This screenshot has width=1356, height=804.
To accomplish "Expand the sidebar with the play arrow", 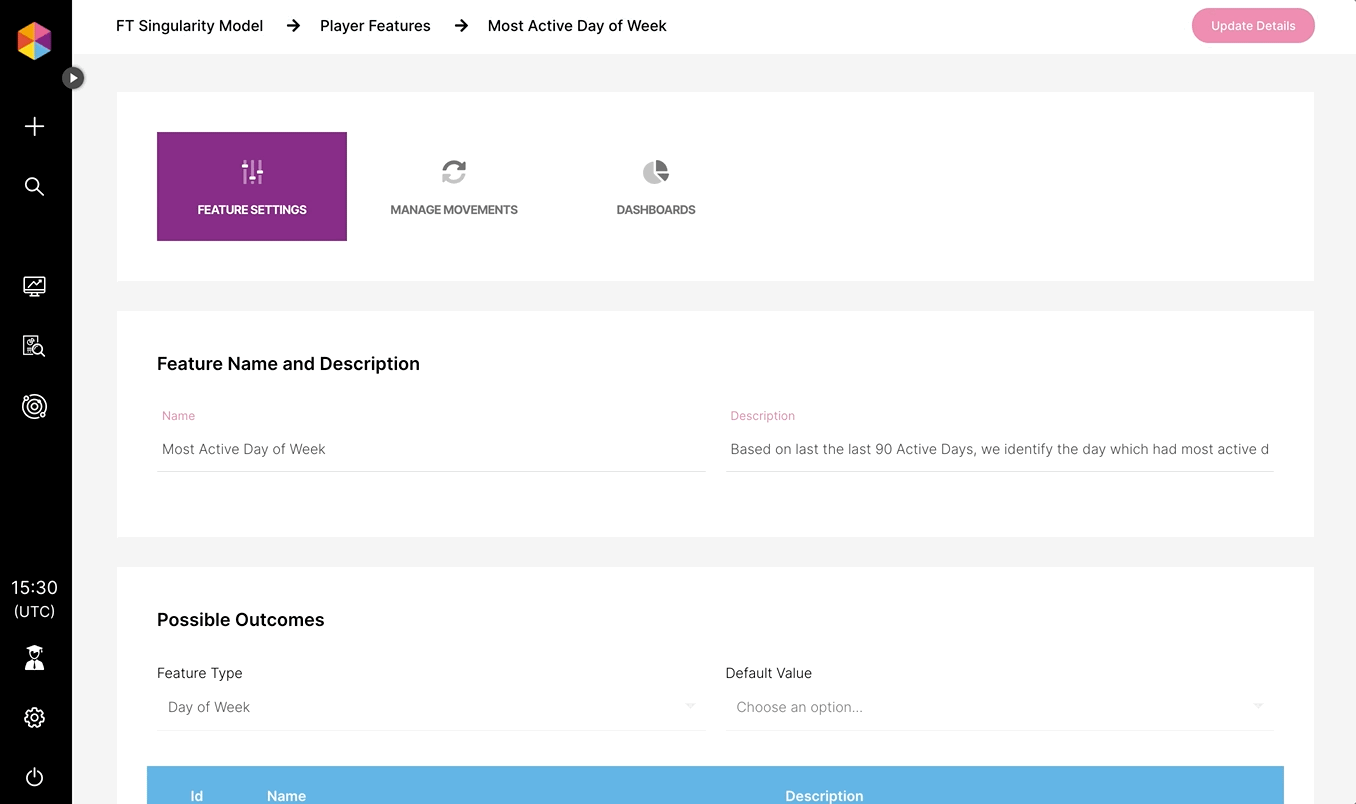I will pos(73,77).
